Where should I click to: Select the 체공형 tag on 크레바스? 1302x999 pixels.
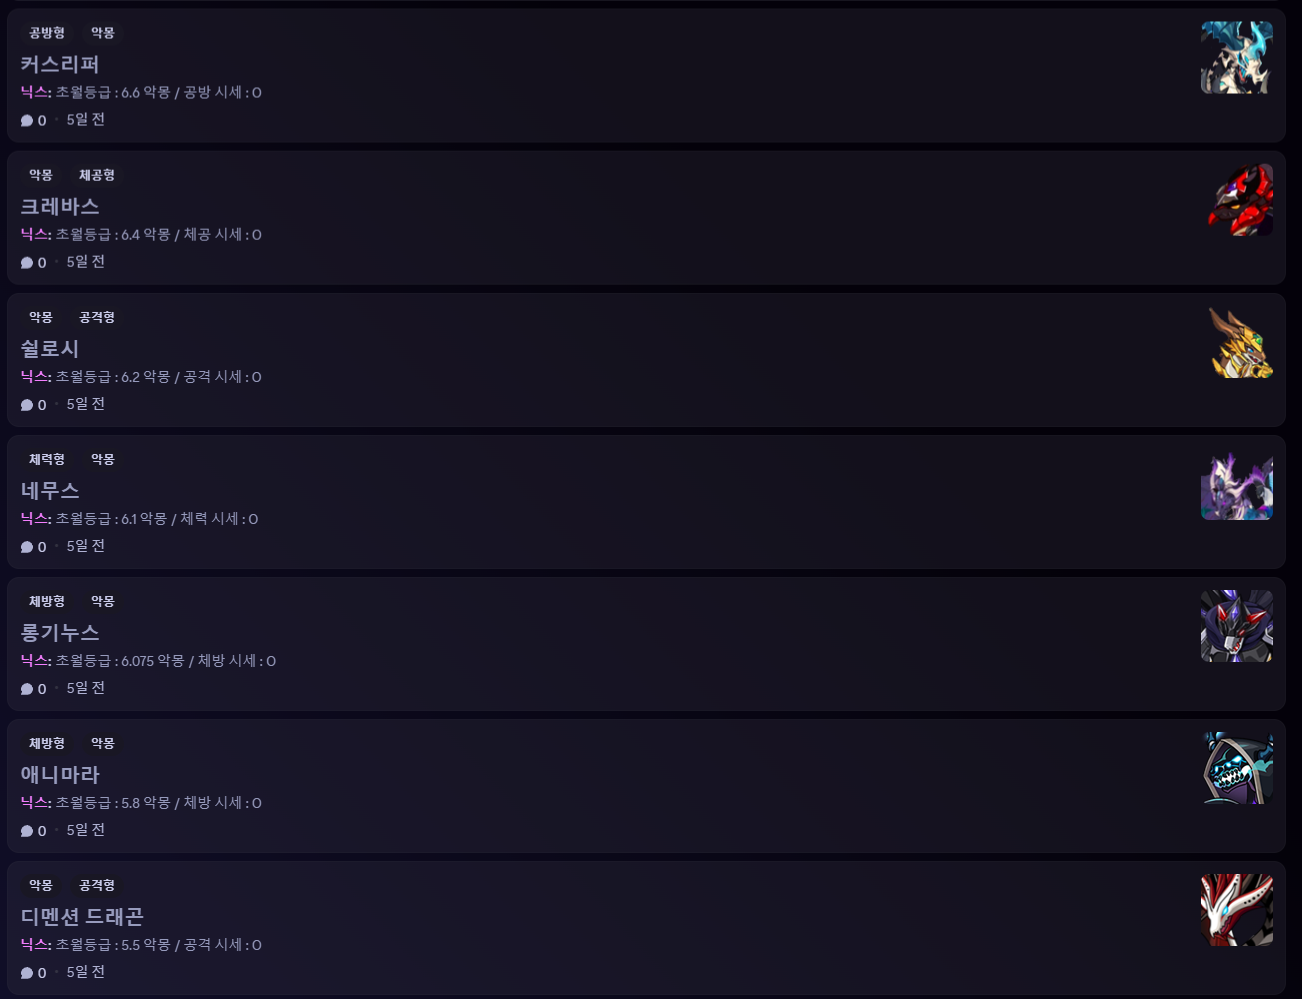pyautogui.click(x=97, y=175)
